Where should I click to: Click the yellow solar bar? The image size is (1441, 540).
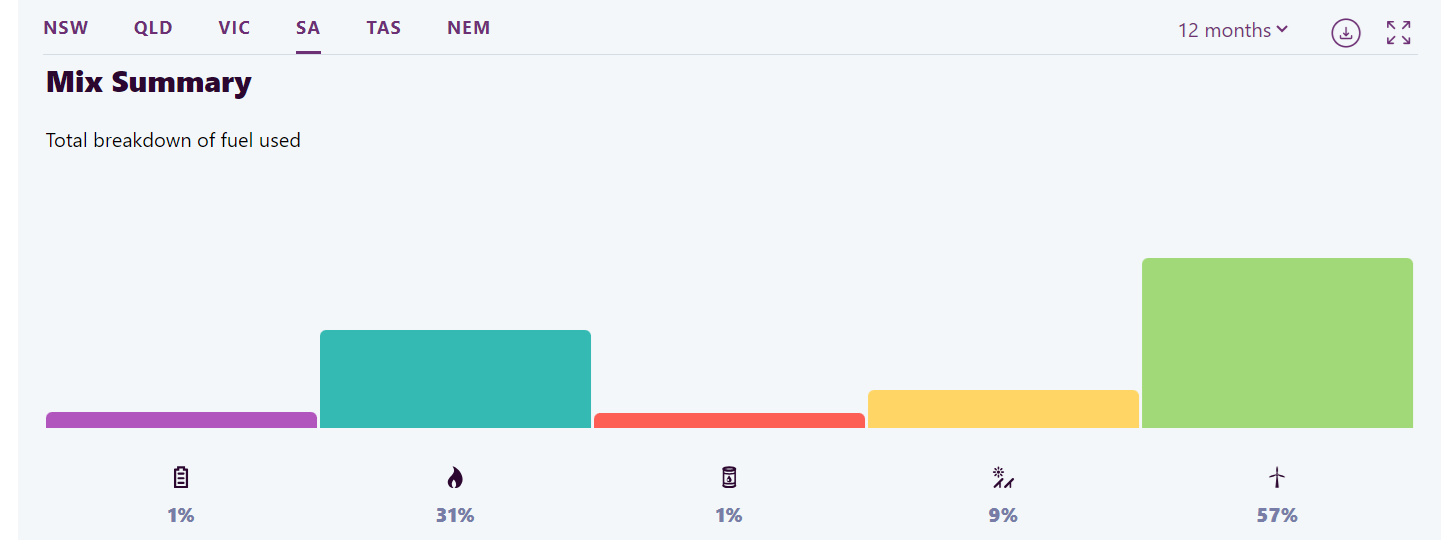[1003, 409]
